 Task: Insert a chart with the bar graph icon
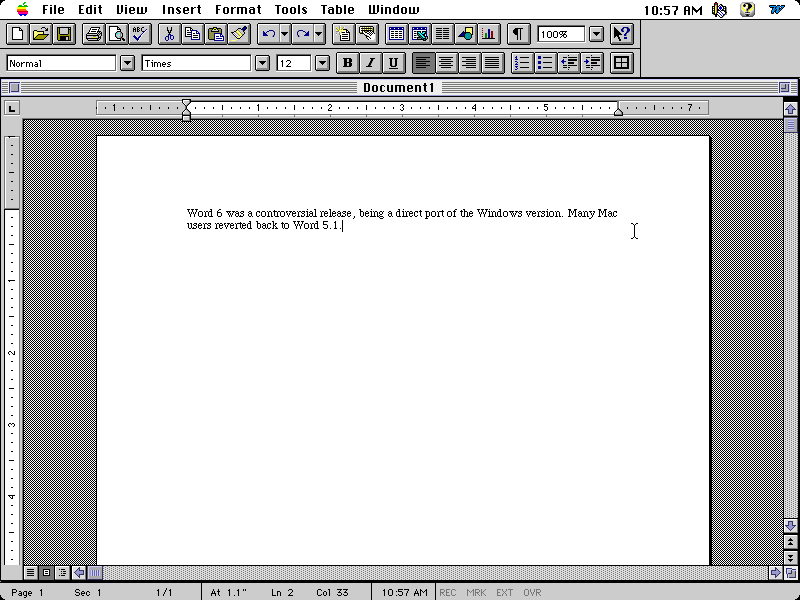click(489, 34)
